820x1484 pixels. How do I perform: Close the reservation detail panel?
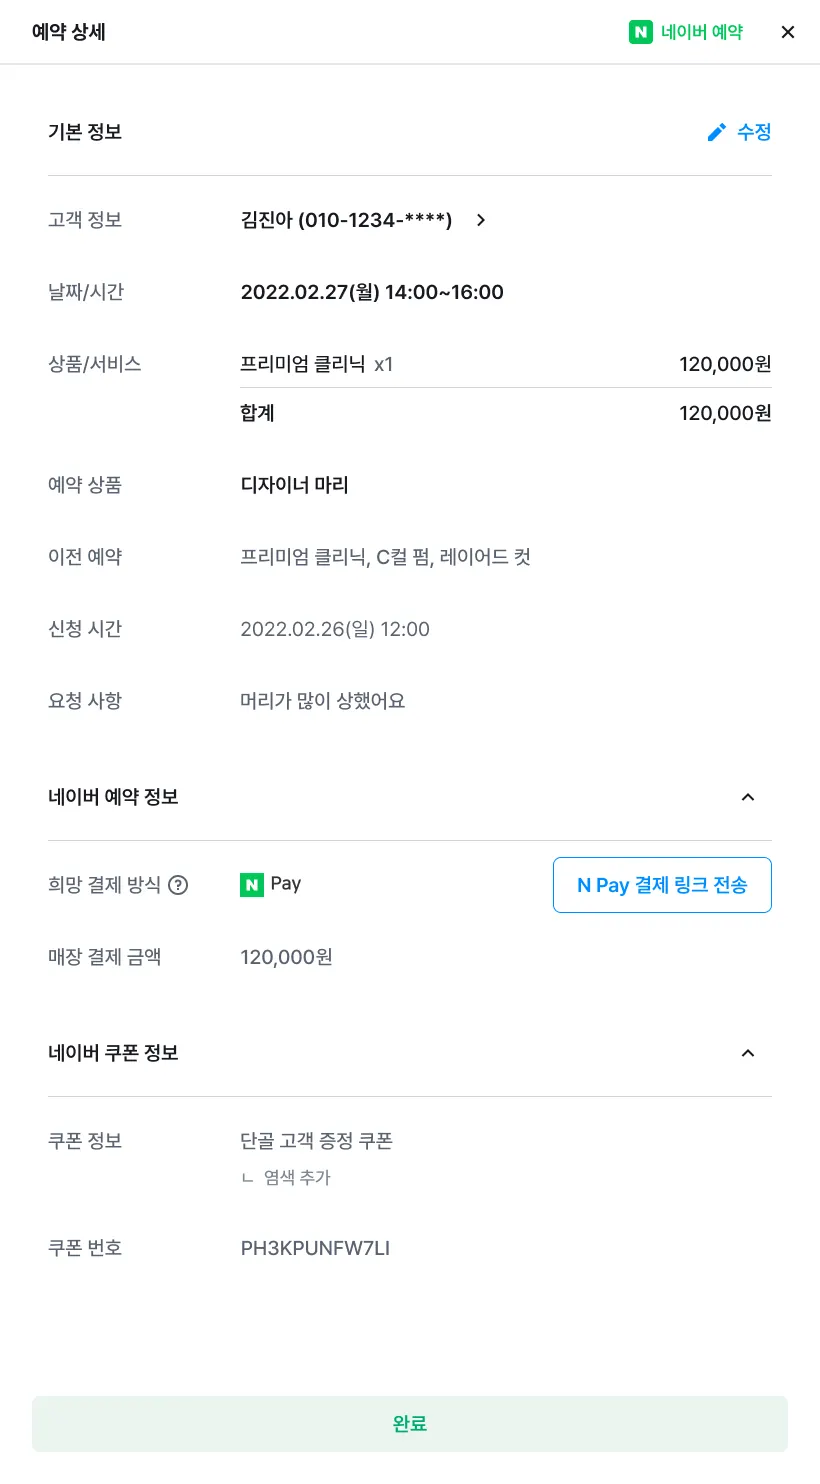point(788,32)
